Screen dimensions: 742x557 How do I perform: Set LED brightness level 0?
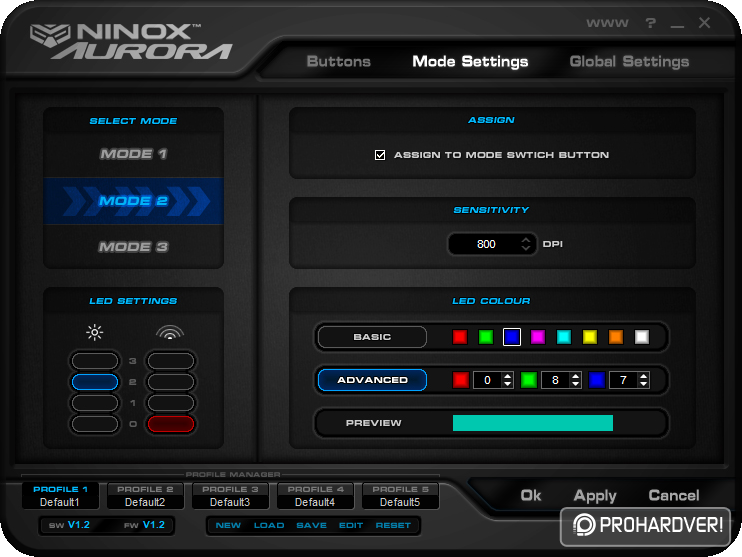pyautogui.click(x=95, y=424)
